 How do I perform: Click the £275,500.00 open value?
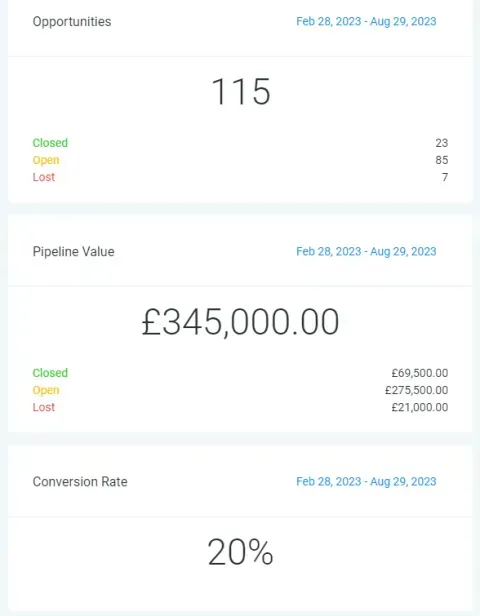tap(416, 390)
